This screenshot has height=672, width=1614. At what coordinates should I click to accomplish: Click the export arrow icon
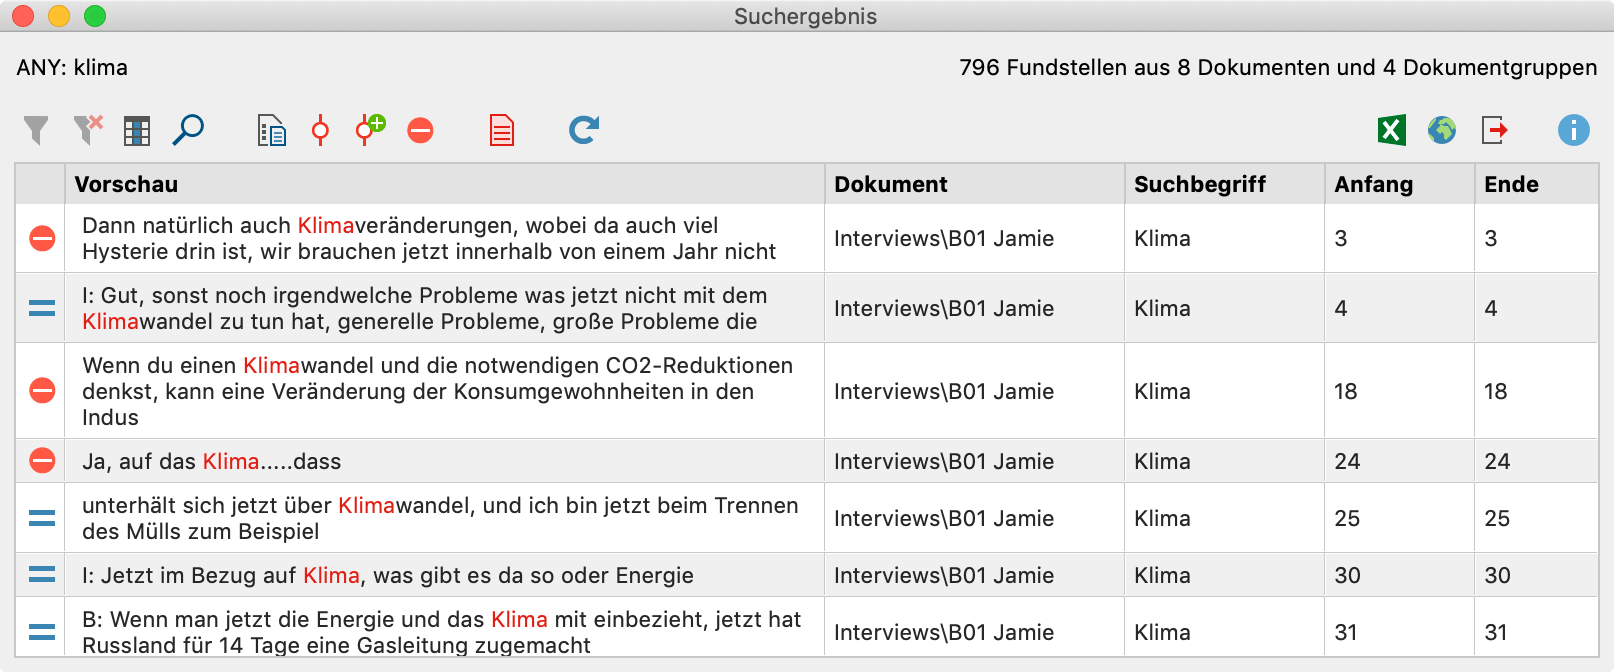click(1495, 130)
